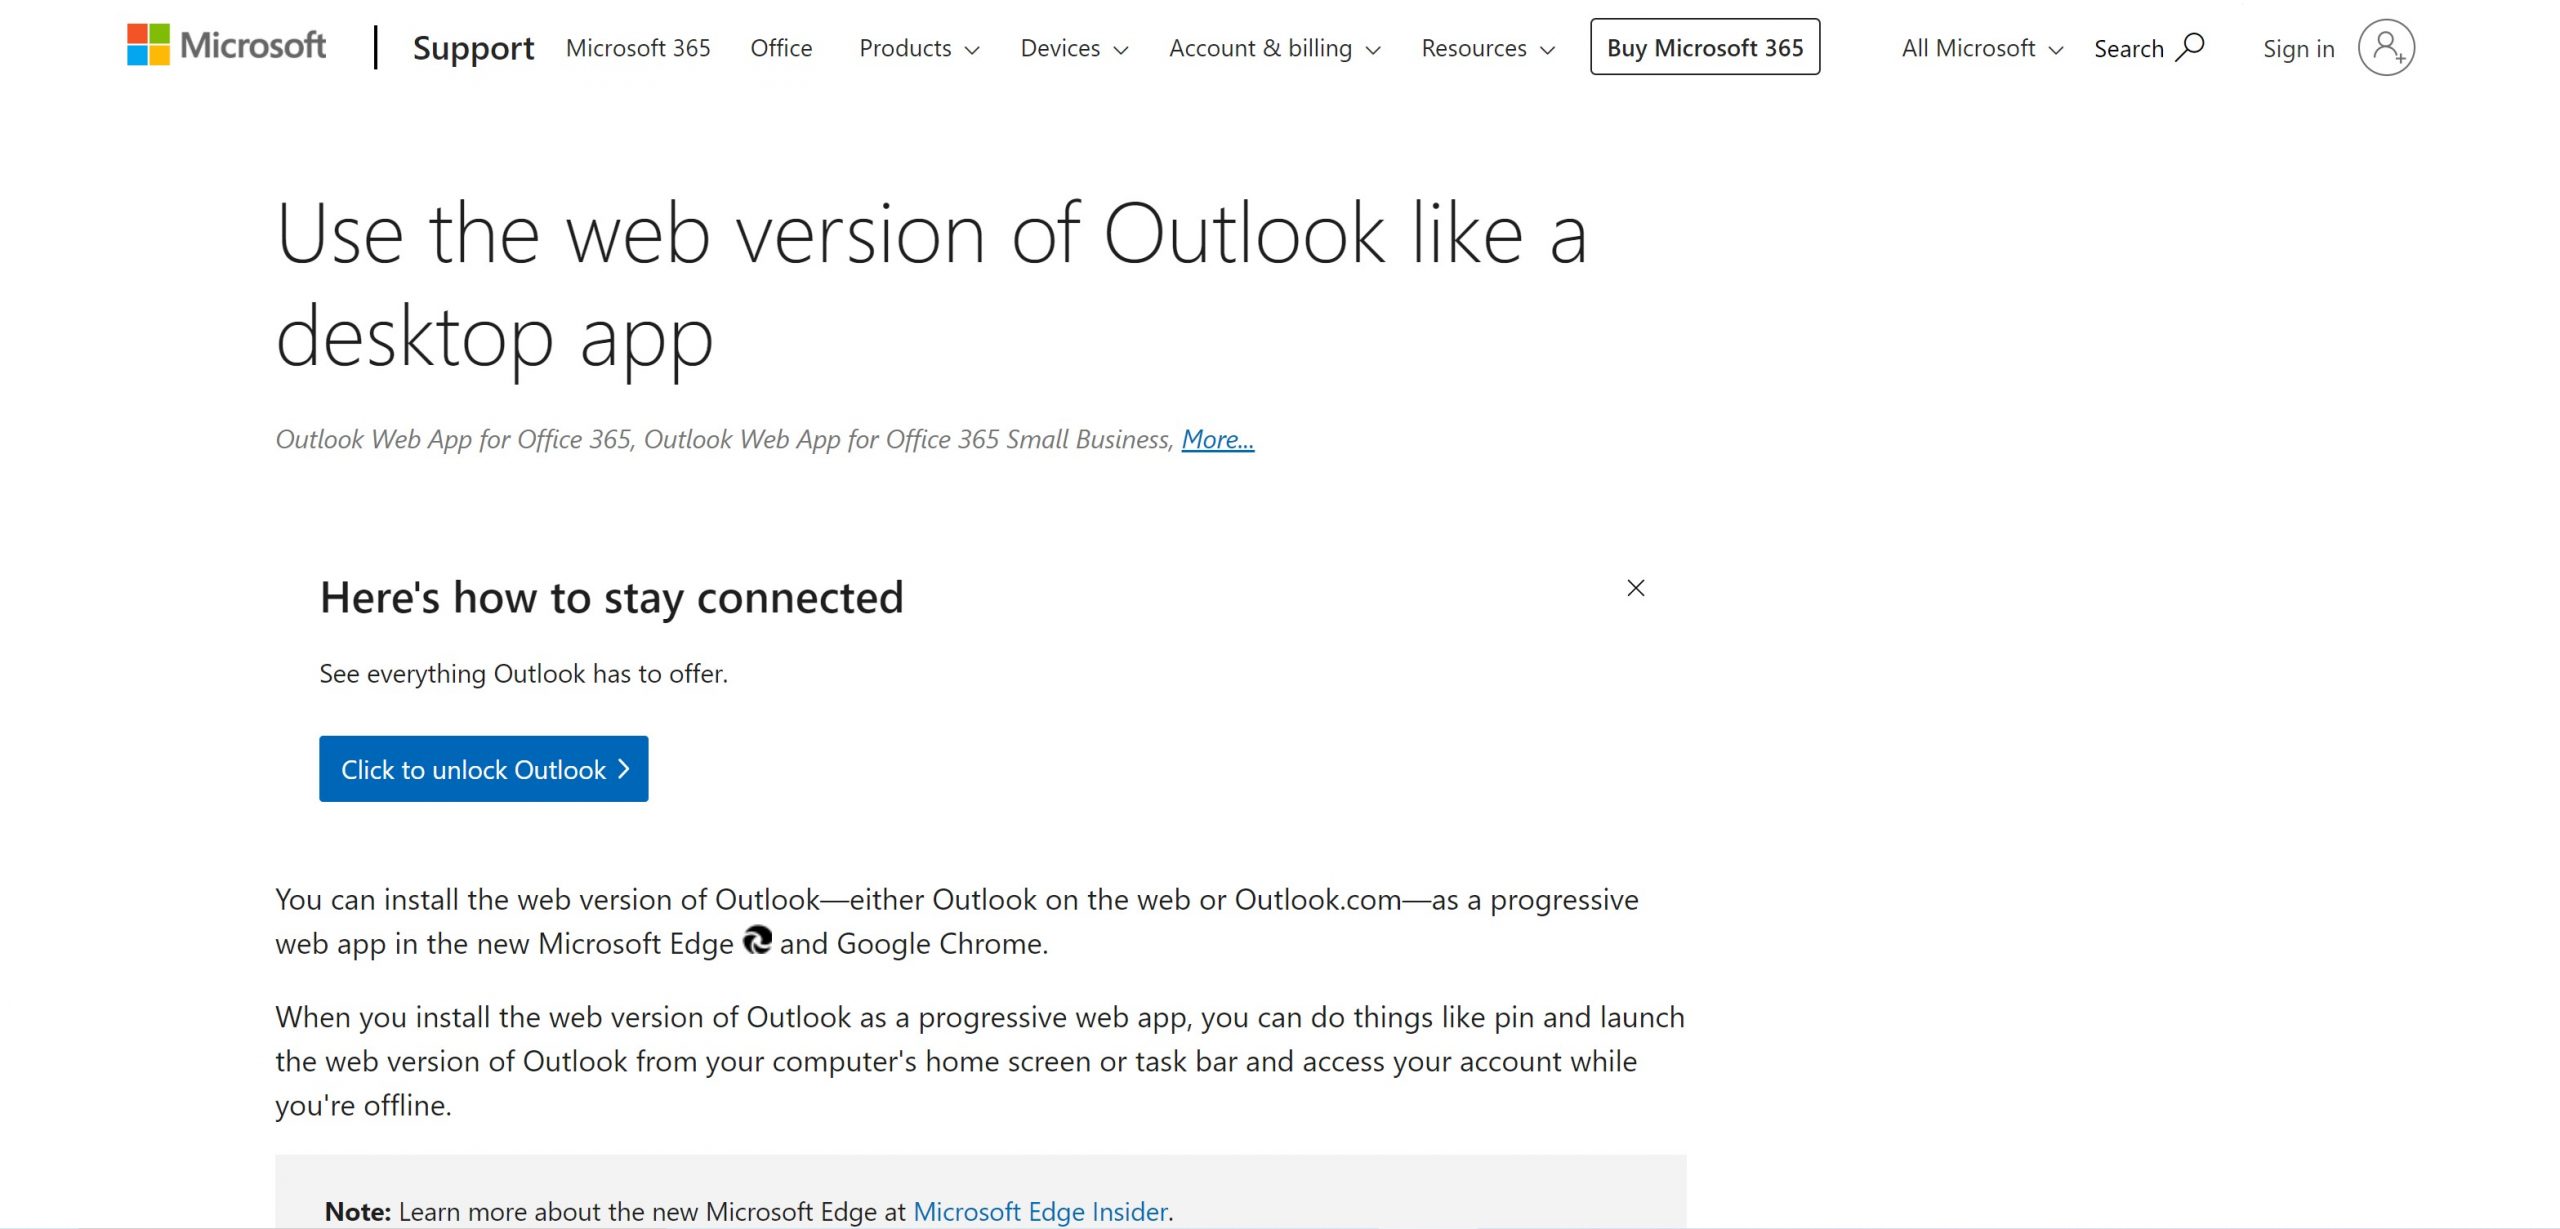Click the Search label in header
The width and height of the screenshot is (2560, 1229).
click(2128, 49)
